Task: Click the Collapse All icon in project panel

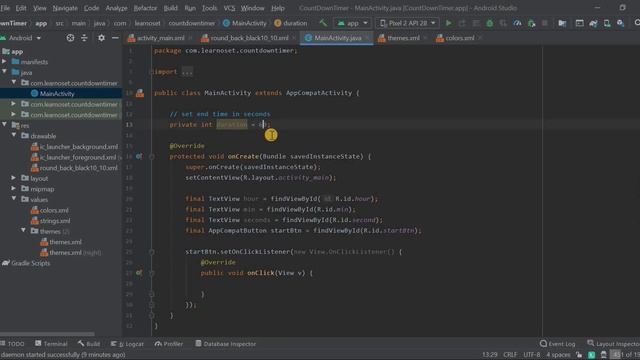Action: click(84, 38)
